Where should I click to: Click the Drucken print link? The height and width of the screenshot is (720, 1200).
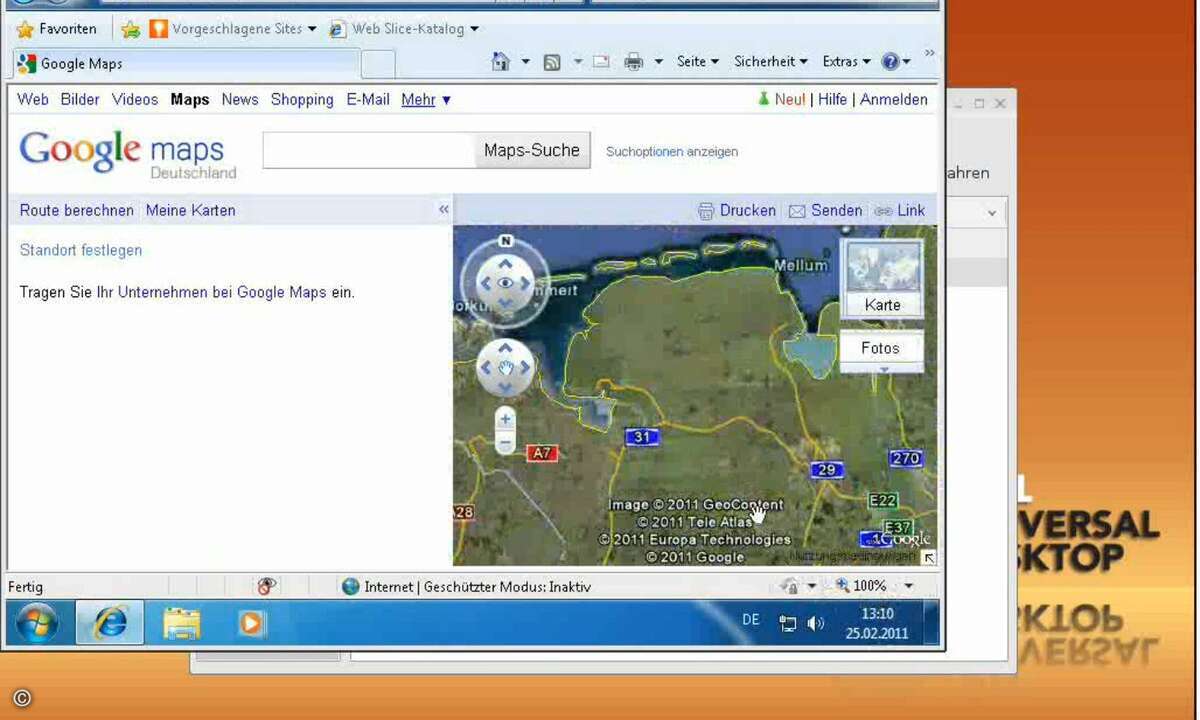[x=737, y=211]
